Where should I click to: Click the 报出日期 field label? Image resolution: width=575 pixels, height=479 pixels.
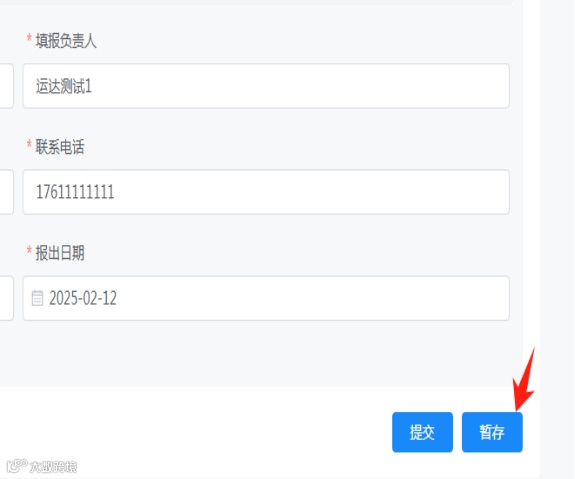coord(60,253)
